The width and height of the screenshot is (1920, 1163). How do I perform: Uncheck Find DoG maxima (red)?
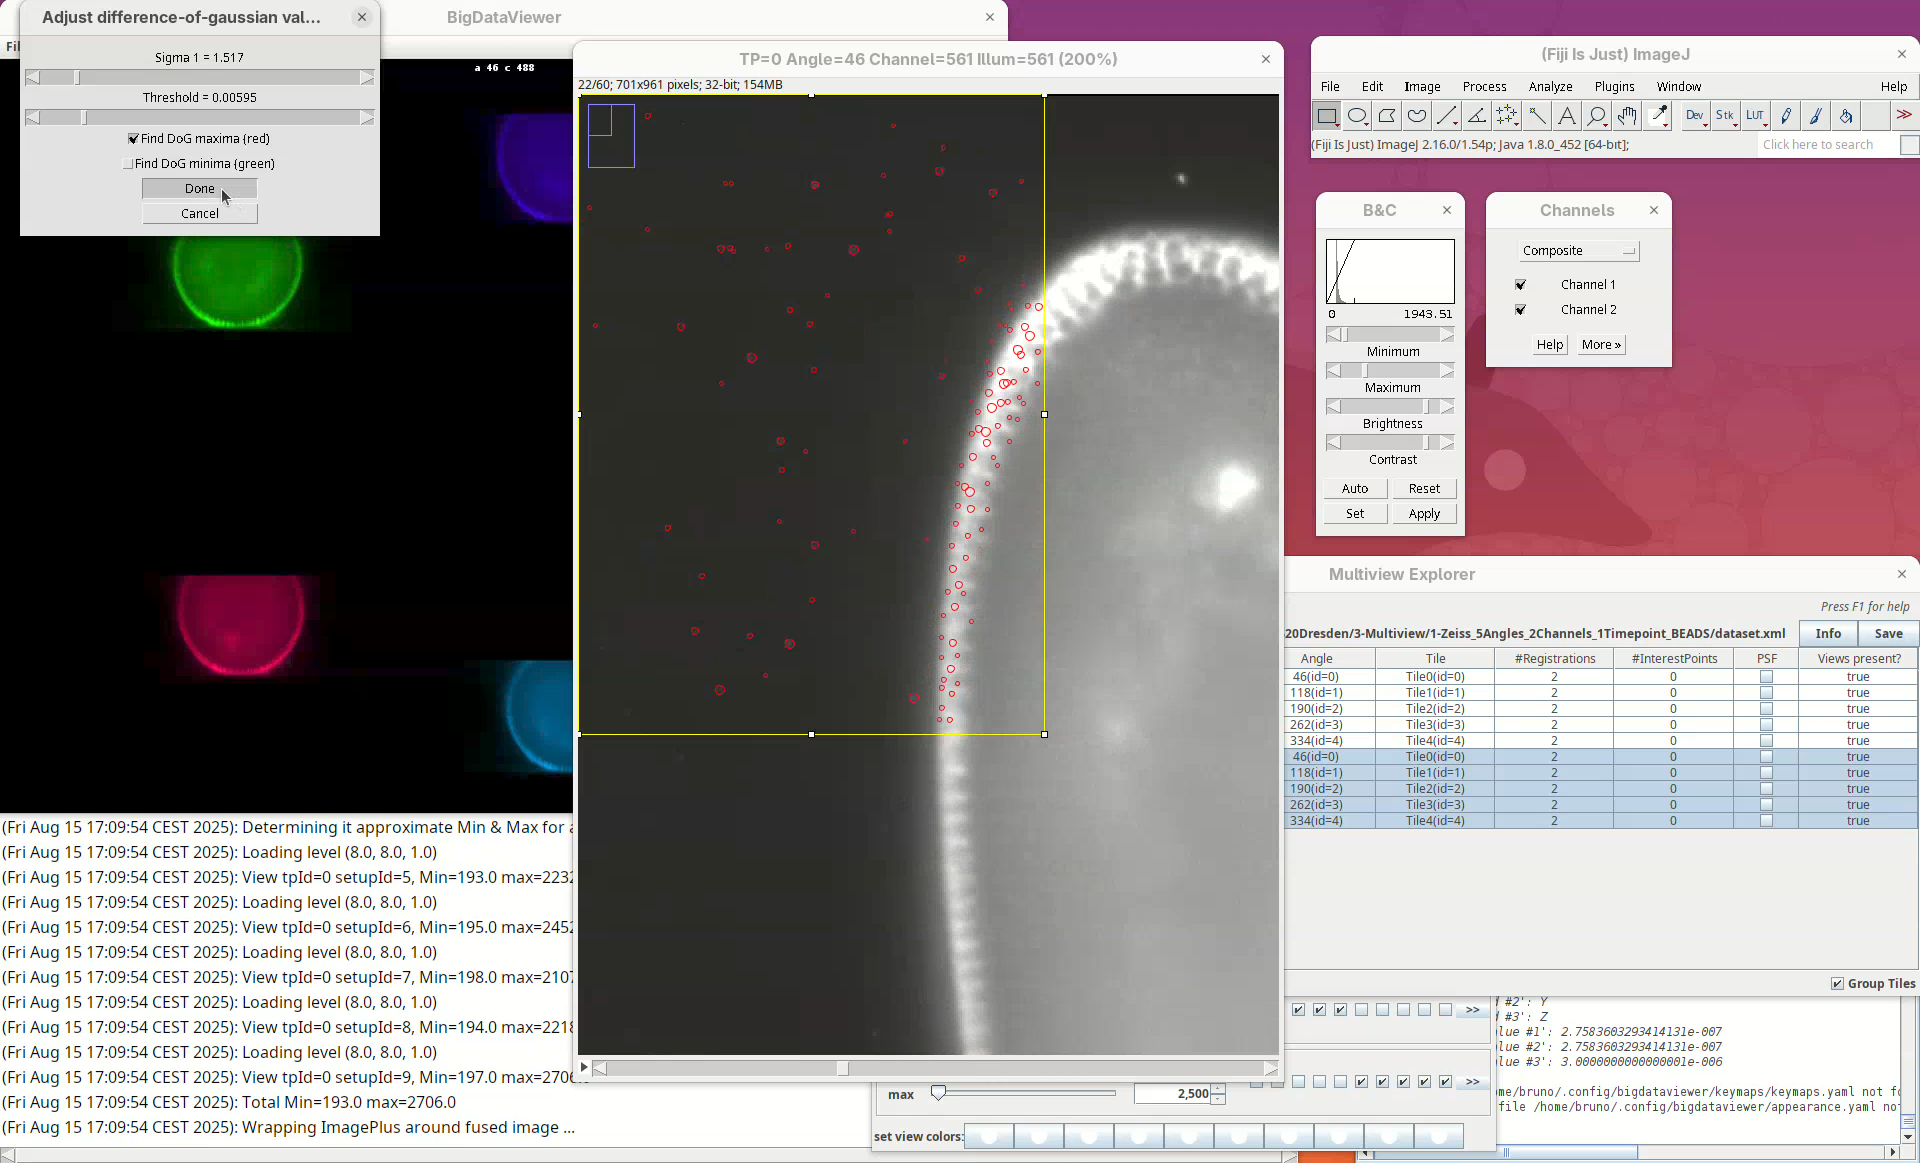134,139
